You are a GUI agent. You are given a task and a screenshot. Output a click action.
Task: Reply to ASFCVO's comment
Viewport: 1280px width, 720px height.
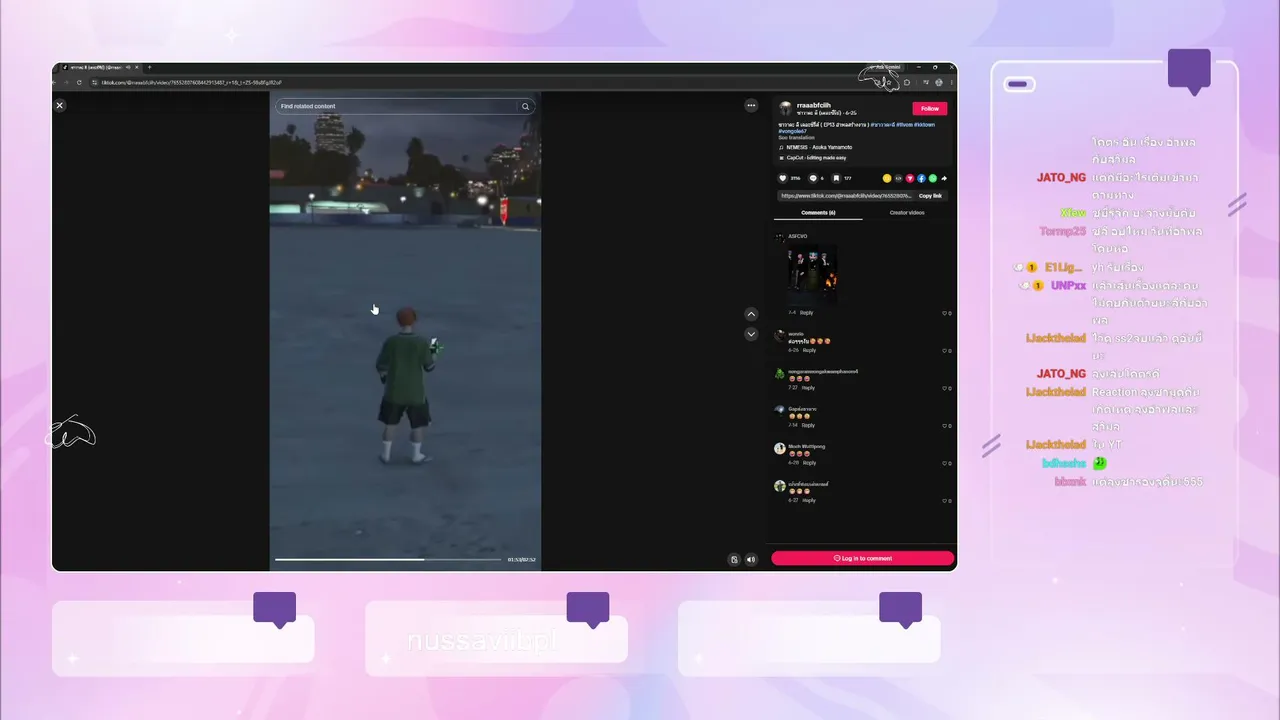806,313
